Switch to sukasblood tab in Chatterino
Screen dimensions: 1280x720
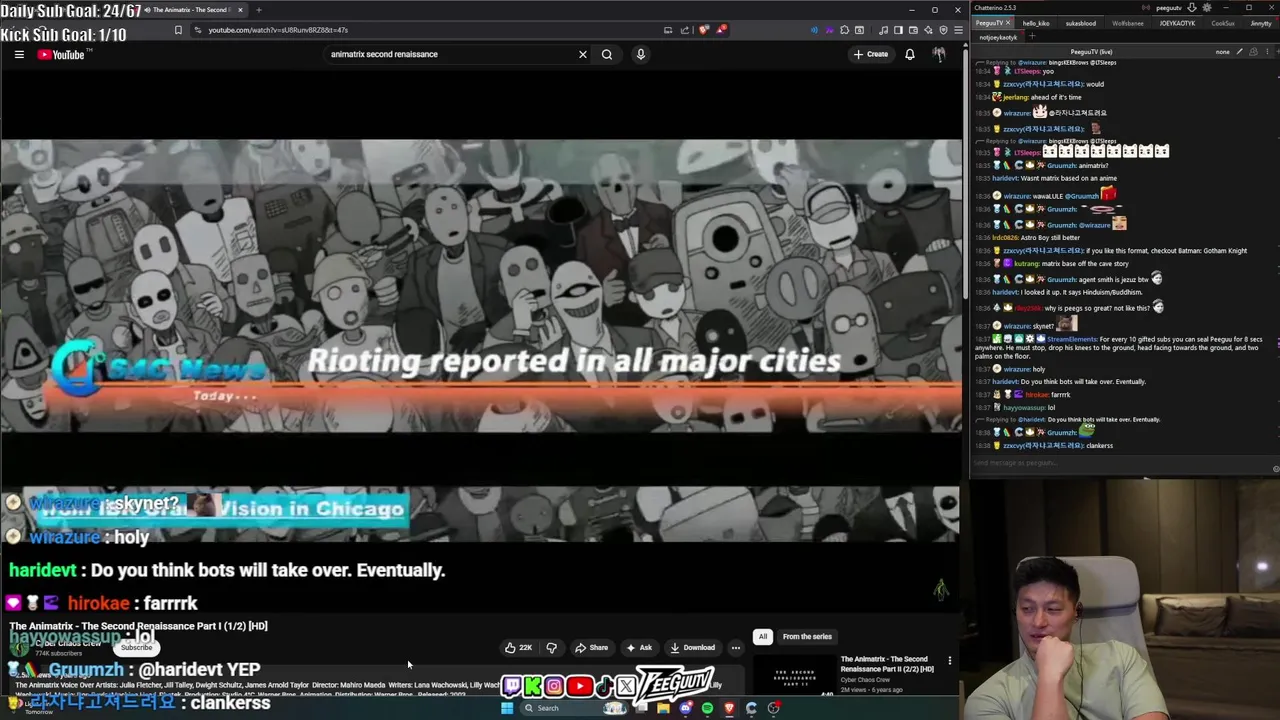tap(1080, 23)
